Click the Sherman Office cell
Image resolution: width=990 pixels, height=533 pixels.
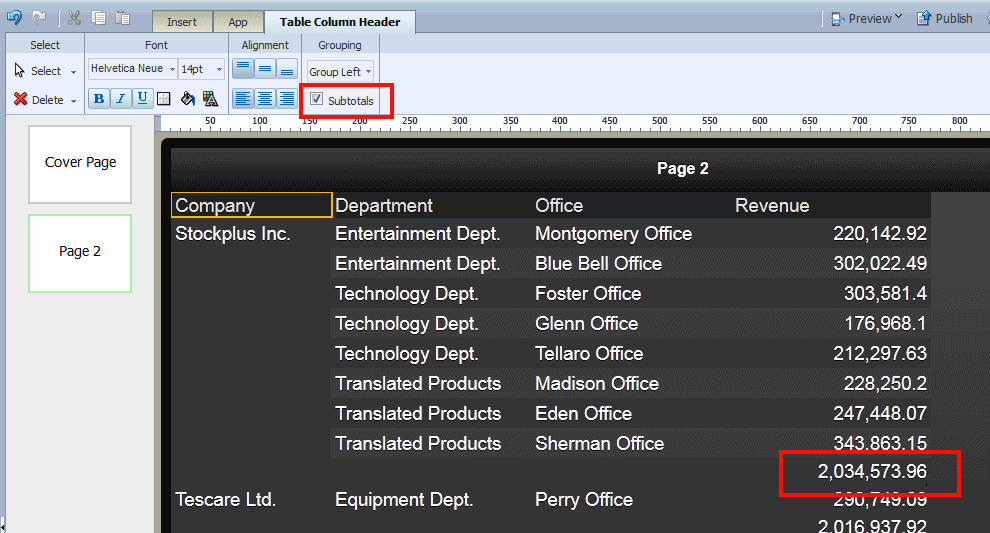[x=599, y=443]
